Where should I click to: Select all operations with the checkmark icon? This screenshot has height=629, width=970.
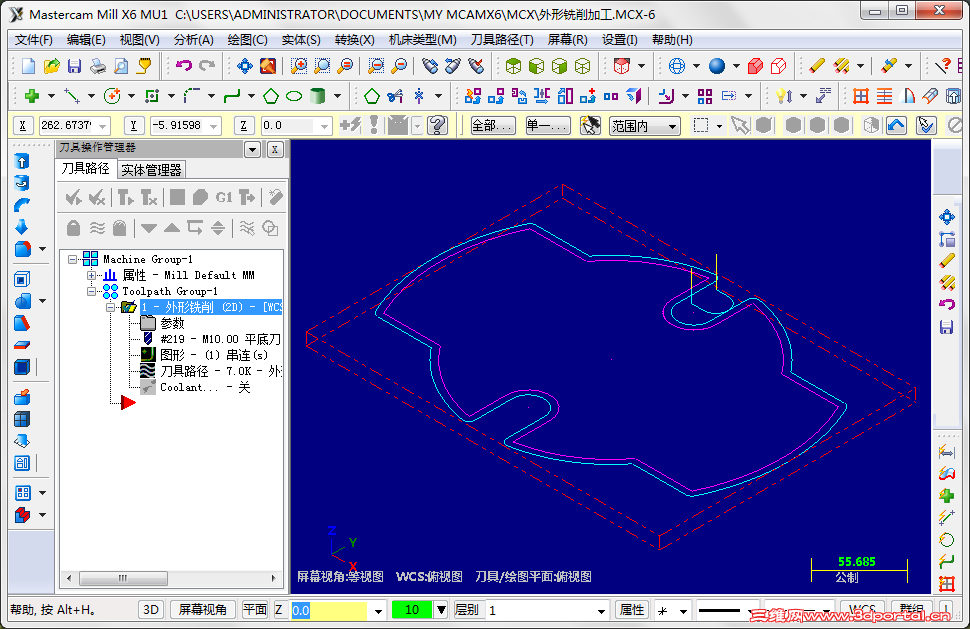(73, 198)
